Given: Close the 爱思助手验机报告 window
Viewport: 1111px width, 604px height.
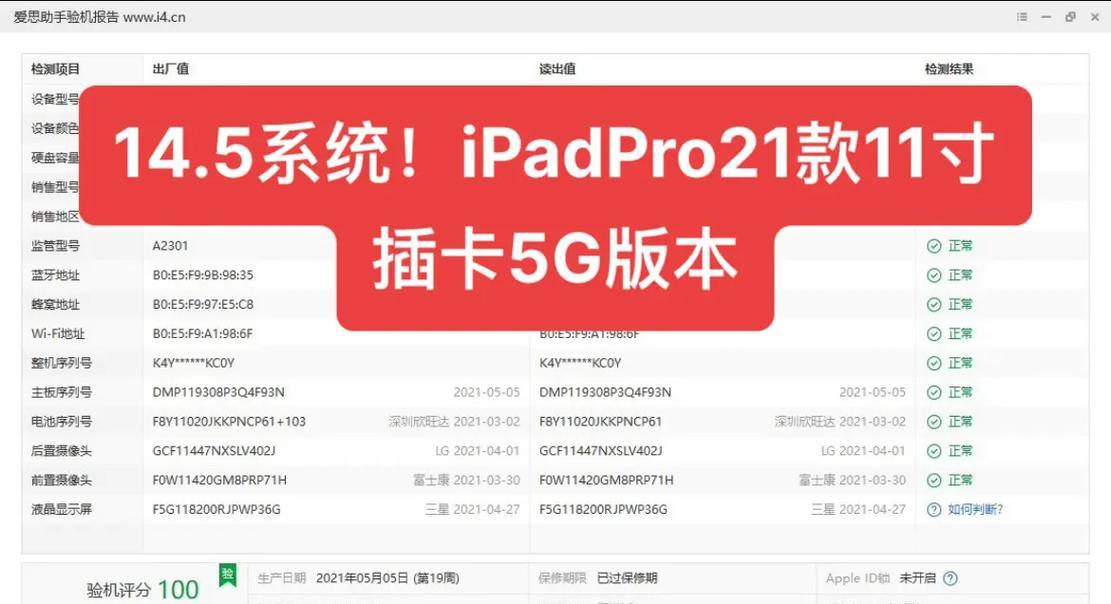Looking at the screenshot, I should coord(1095,17).
